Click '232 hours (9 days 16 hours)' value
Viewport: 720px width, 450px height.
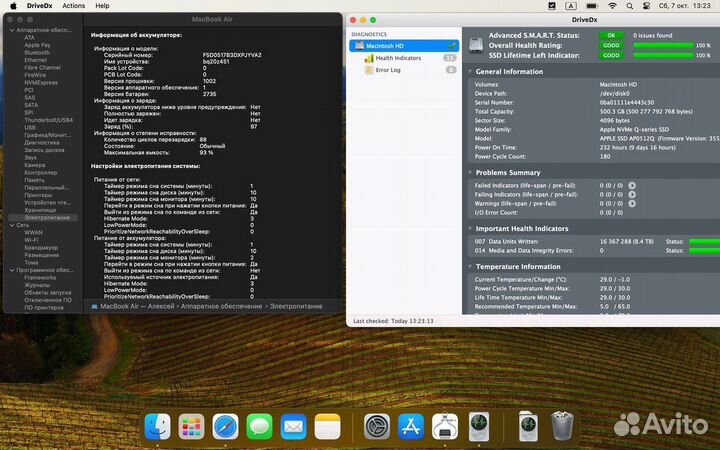[637, 147]
